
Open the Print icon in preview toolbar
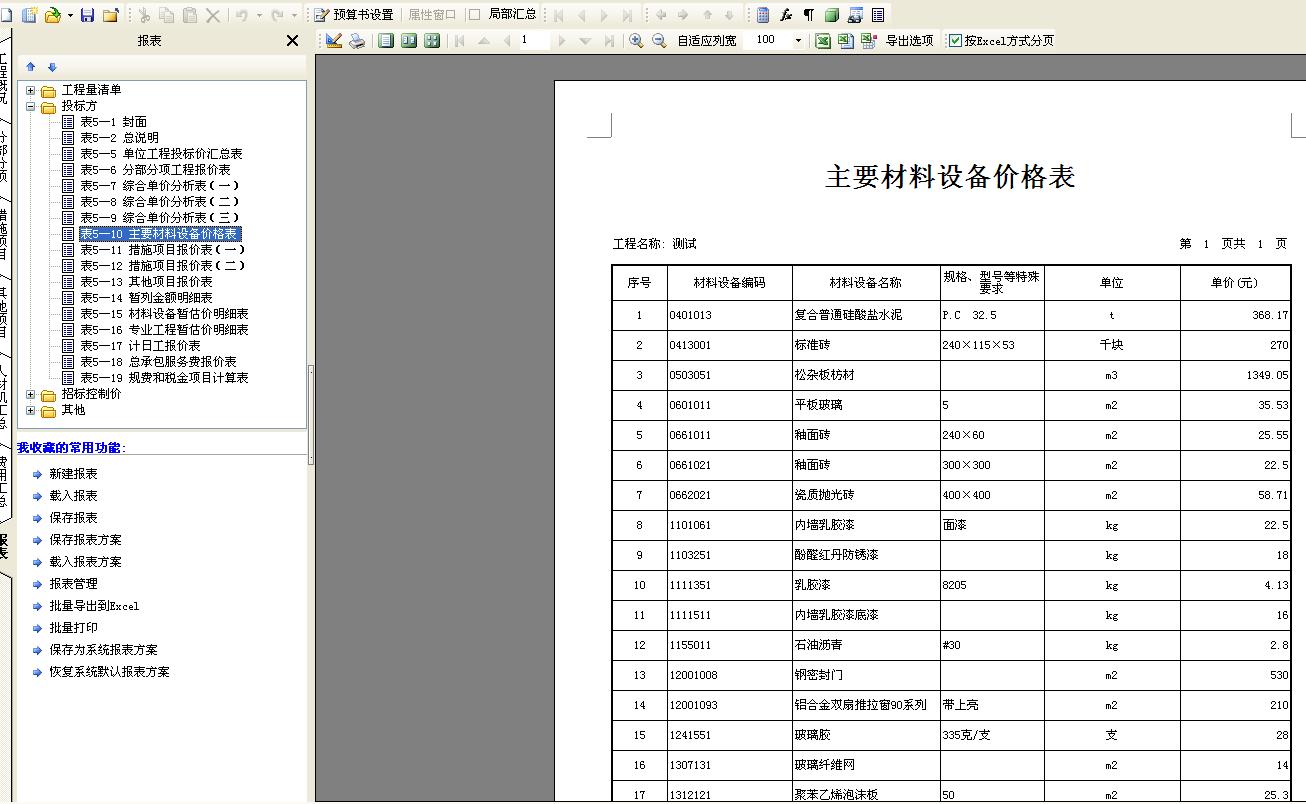coord(359,40)
